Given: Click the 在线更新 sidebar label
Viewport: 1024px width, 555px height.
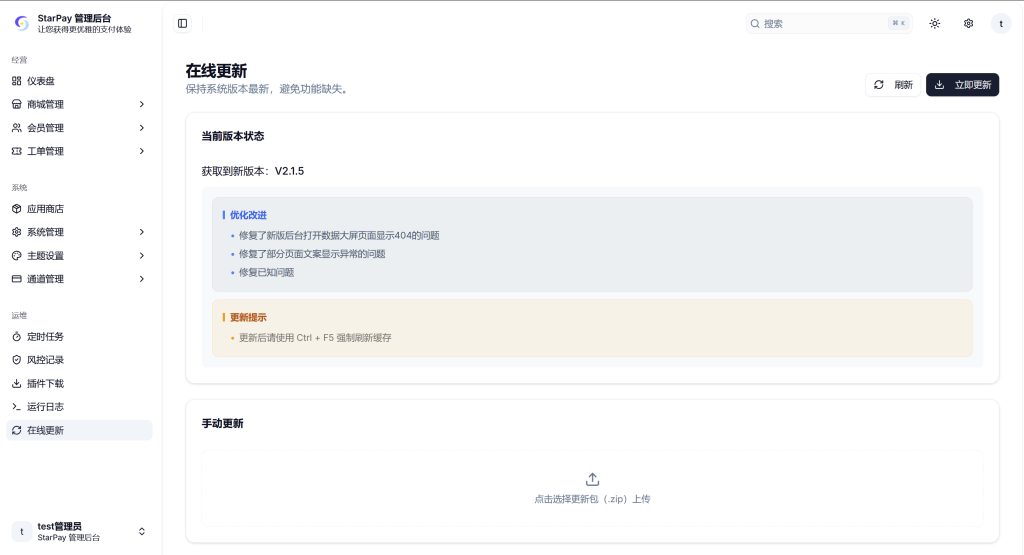Looking at the screenshot, I should (45, 430).
